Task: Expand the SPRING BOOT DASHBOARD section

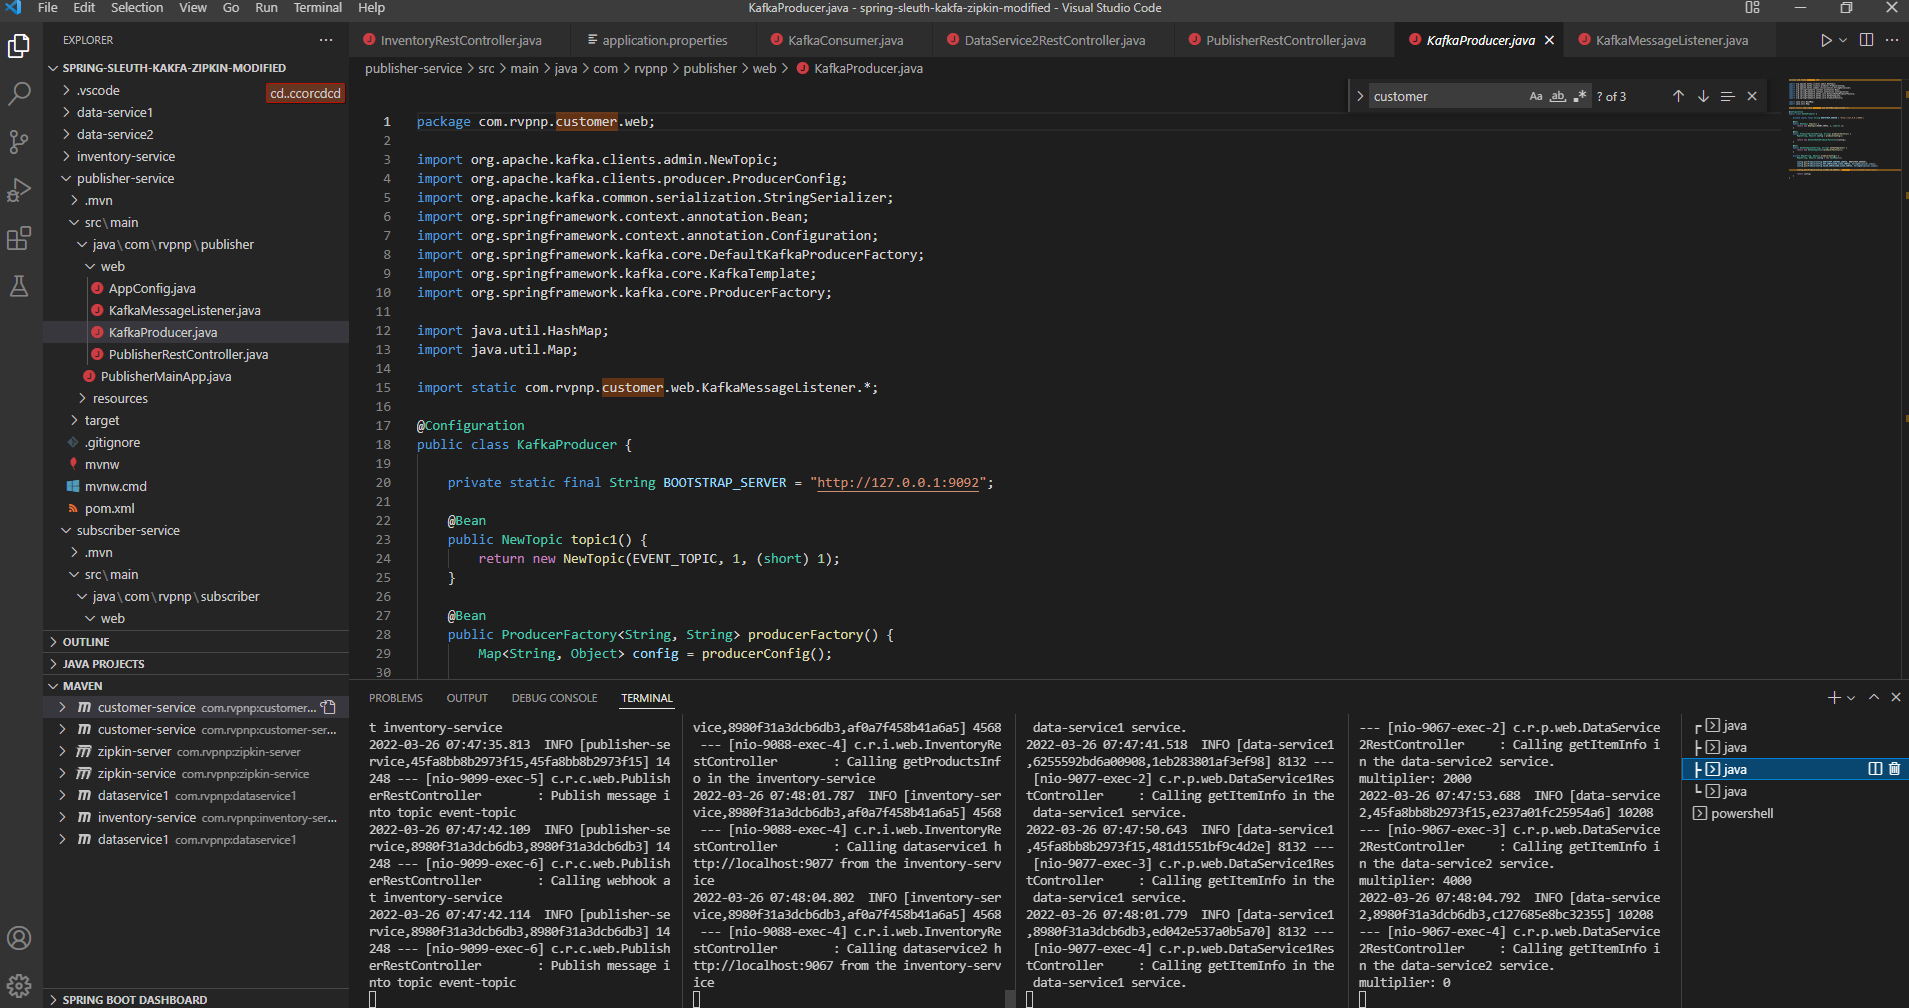Action: point(135,1000)
